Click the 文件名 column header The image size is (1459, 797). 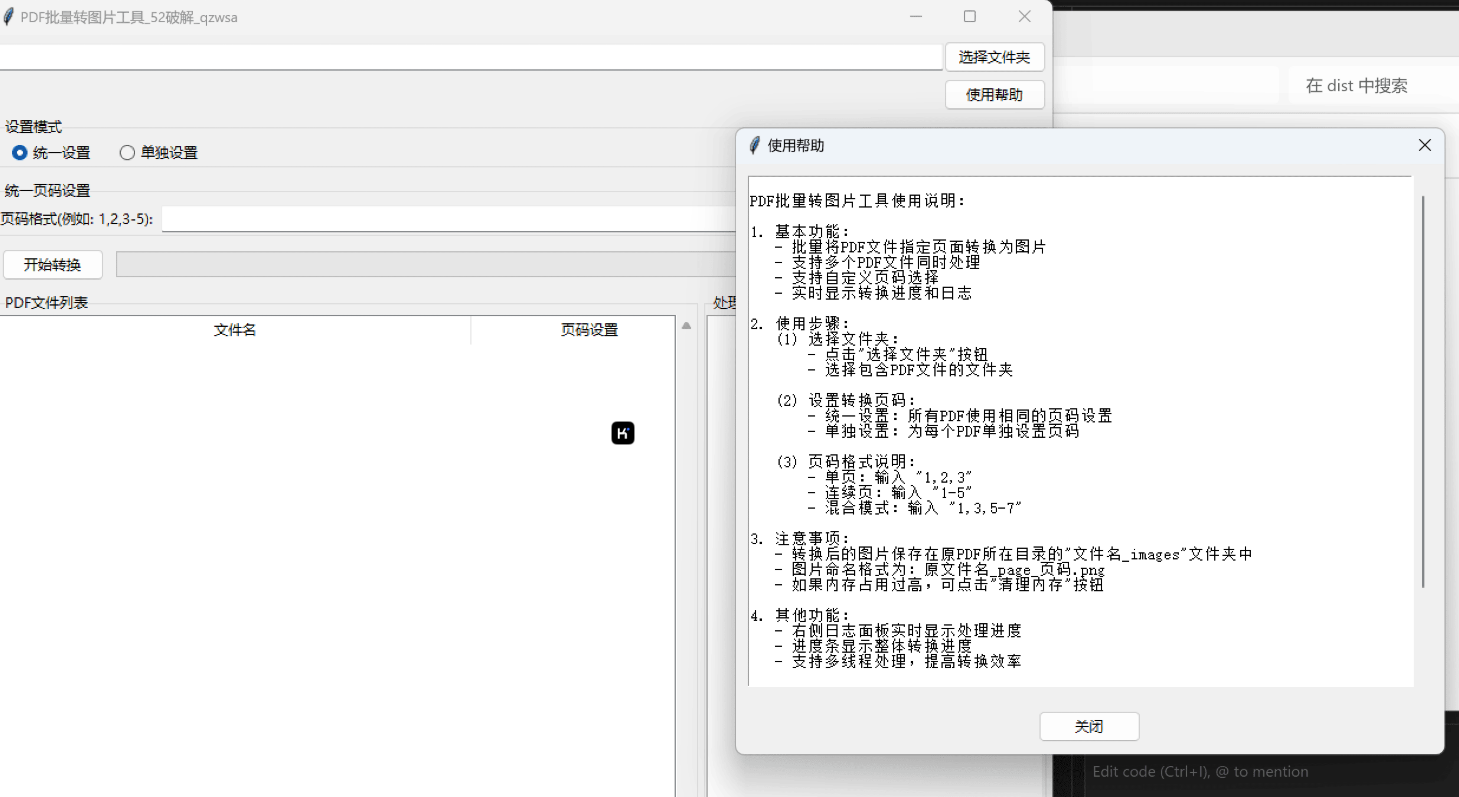tap(235, 330)
